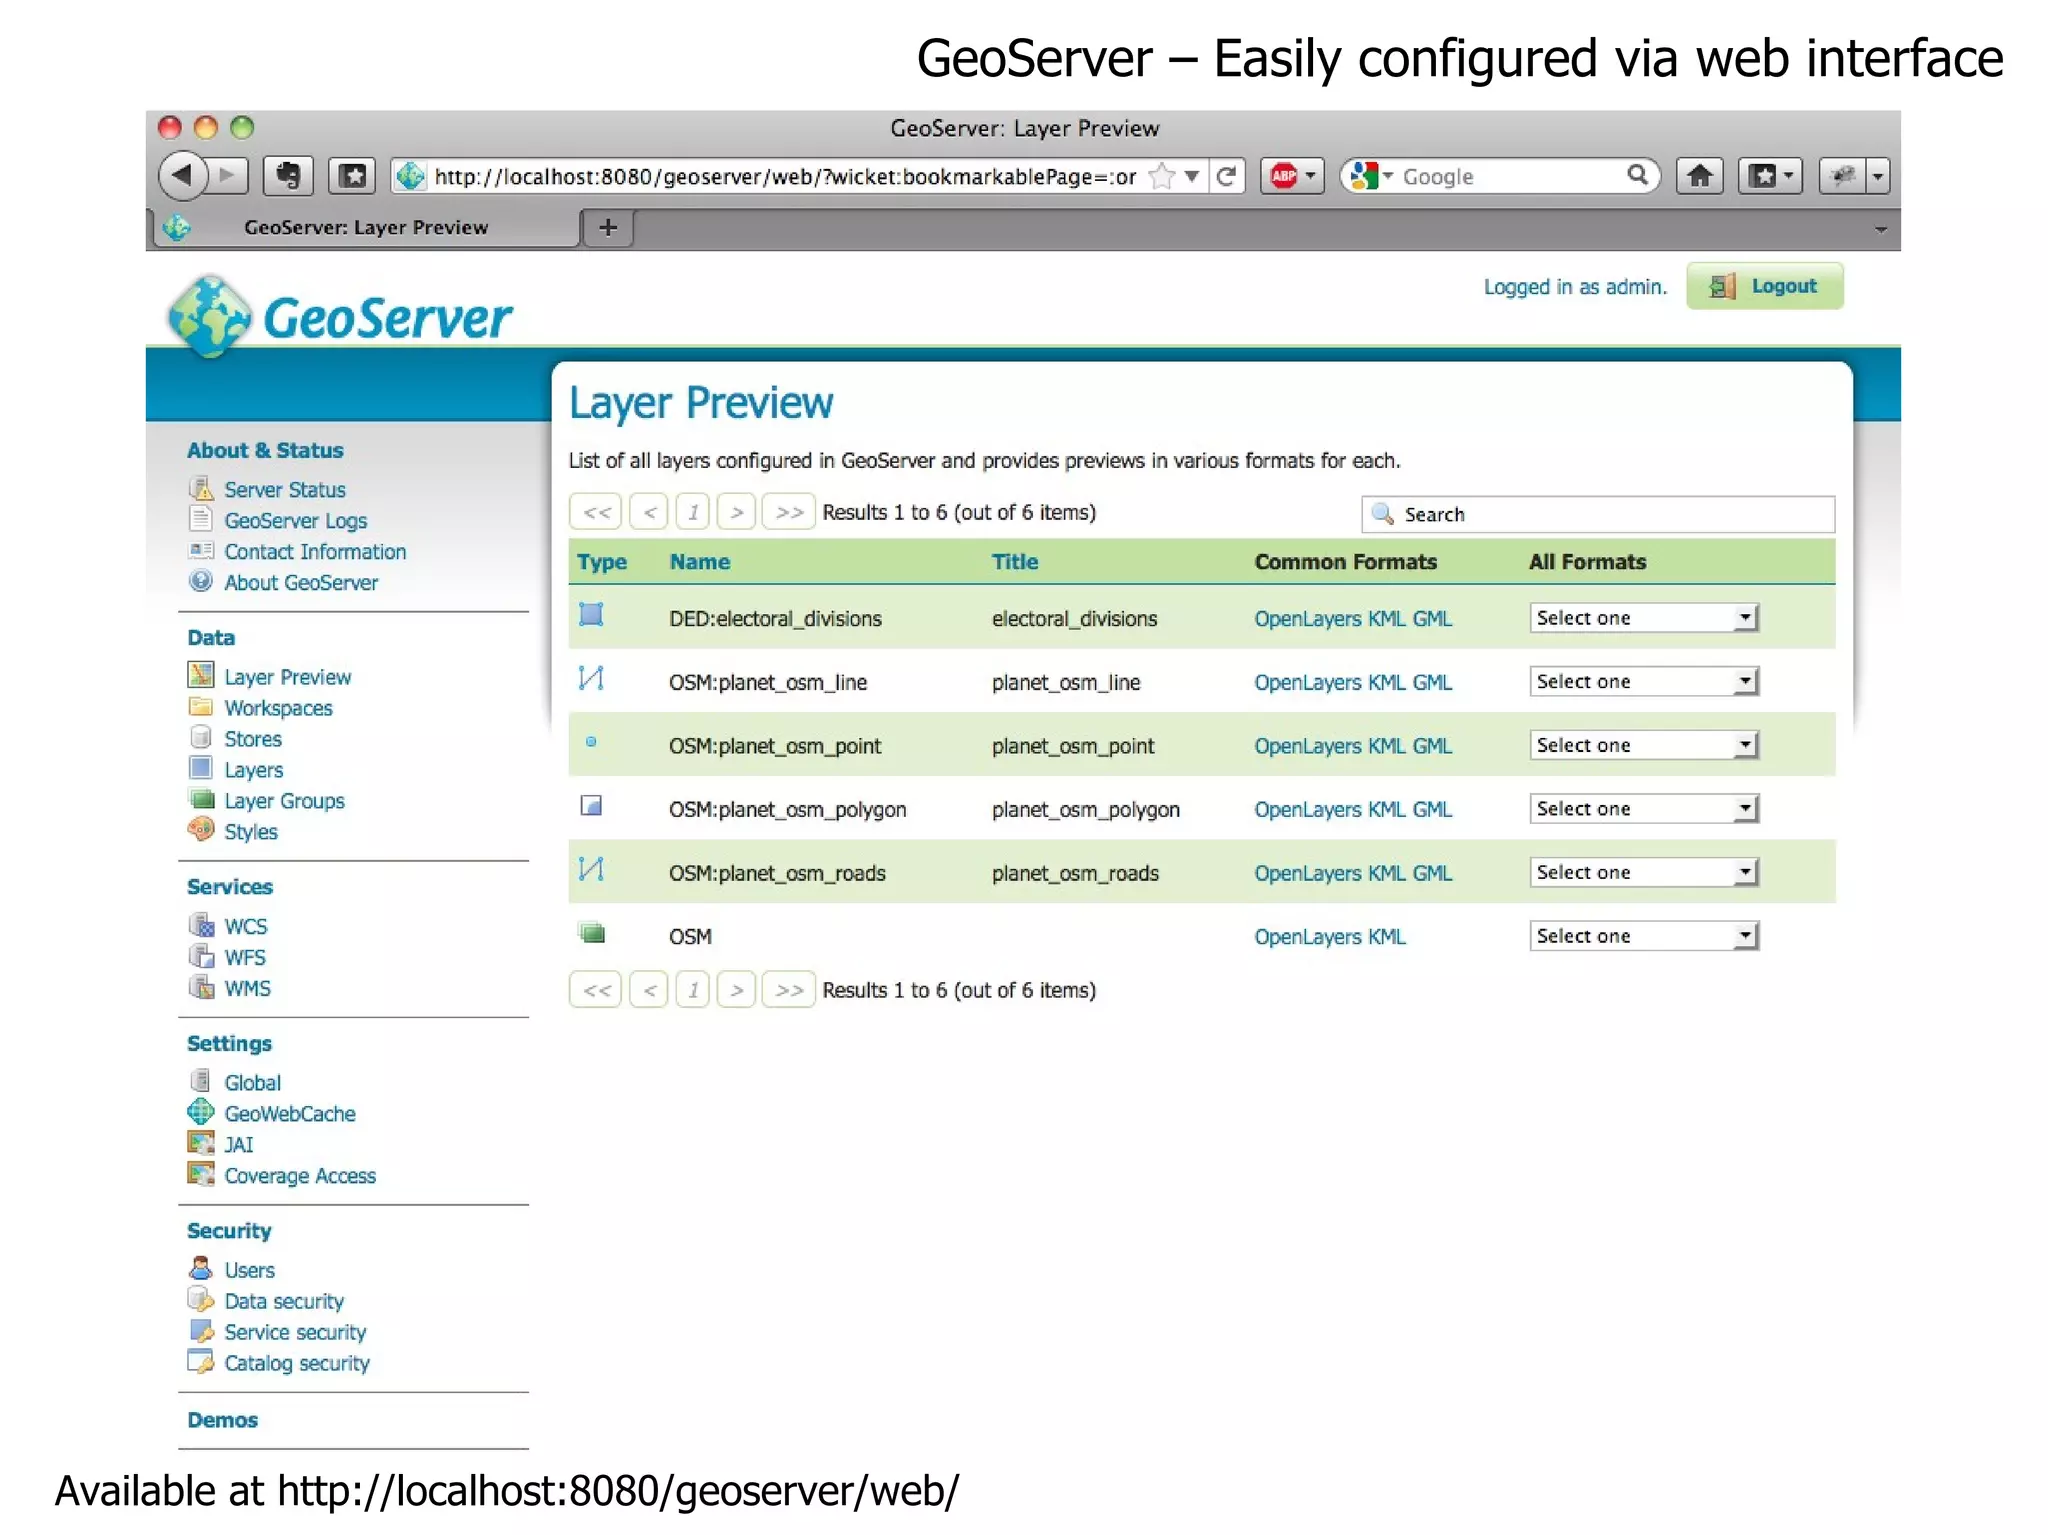Click the page reload icon
Screen dimensions: 2048x1535
pos(1227,176)
